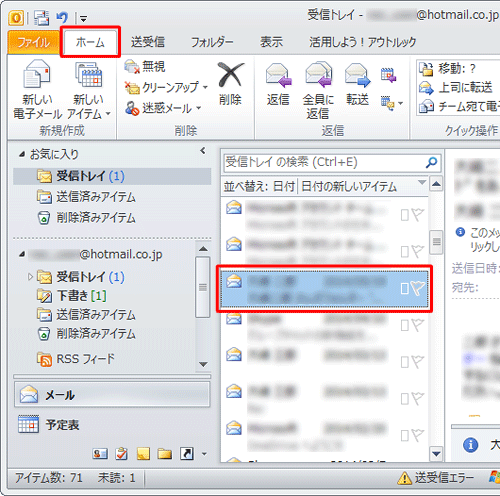Click the folder list scroll down arrow
Screen dimensions: 500x496
coord(203,364)
